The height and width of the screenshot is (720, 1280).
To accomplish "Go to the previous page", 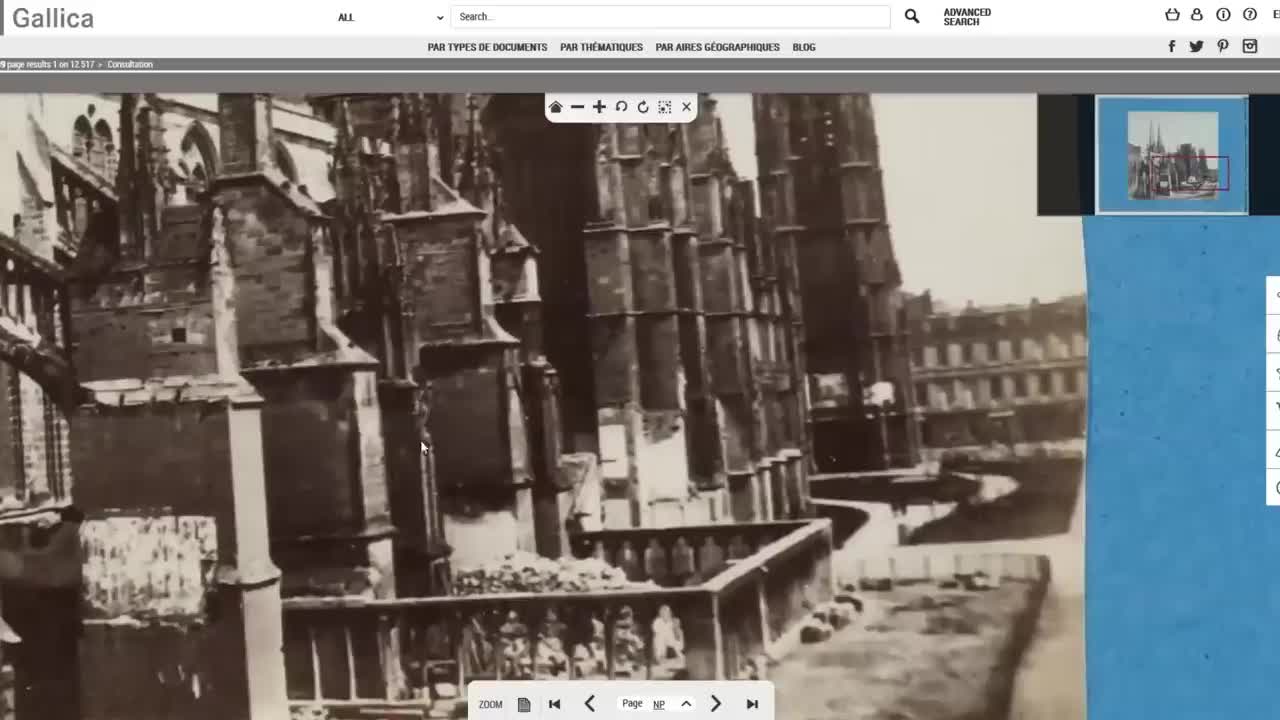I will pyautogui.click(x=590, y=704).
